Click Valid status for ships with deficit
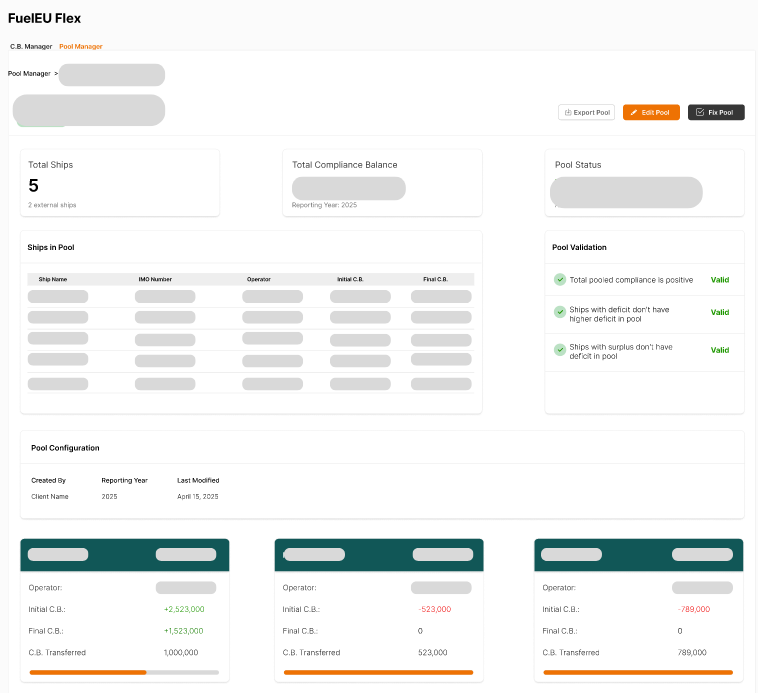 [x=720, y=312]
